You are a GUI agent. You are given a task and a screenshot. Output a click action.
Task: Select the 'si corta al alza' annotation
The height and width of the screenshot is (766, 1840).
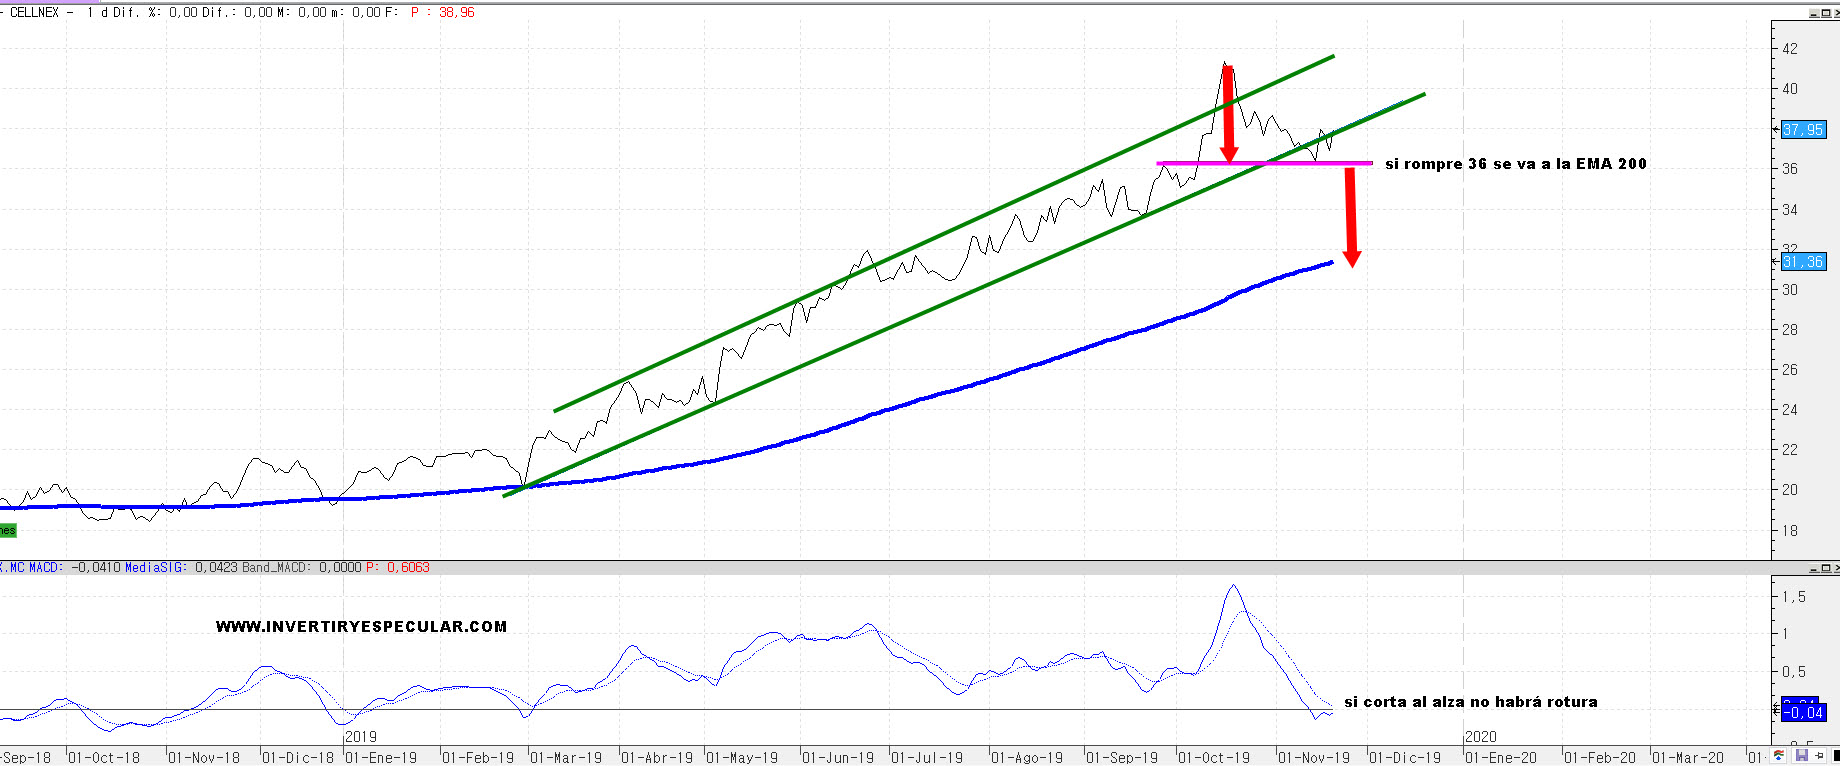tap(1470, 702)
